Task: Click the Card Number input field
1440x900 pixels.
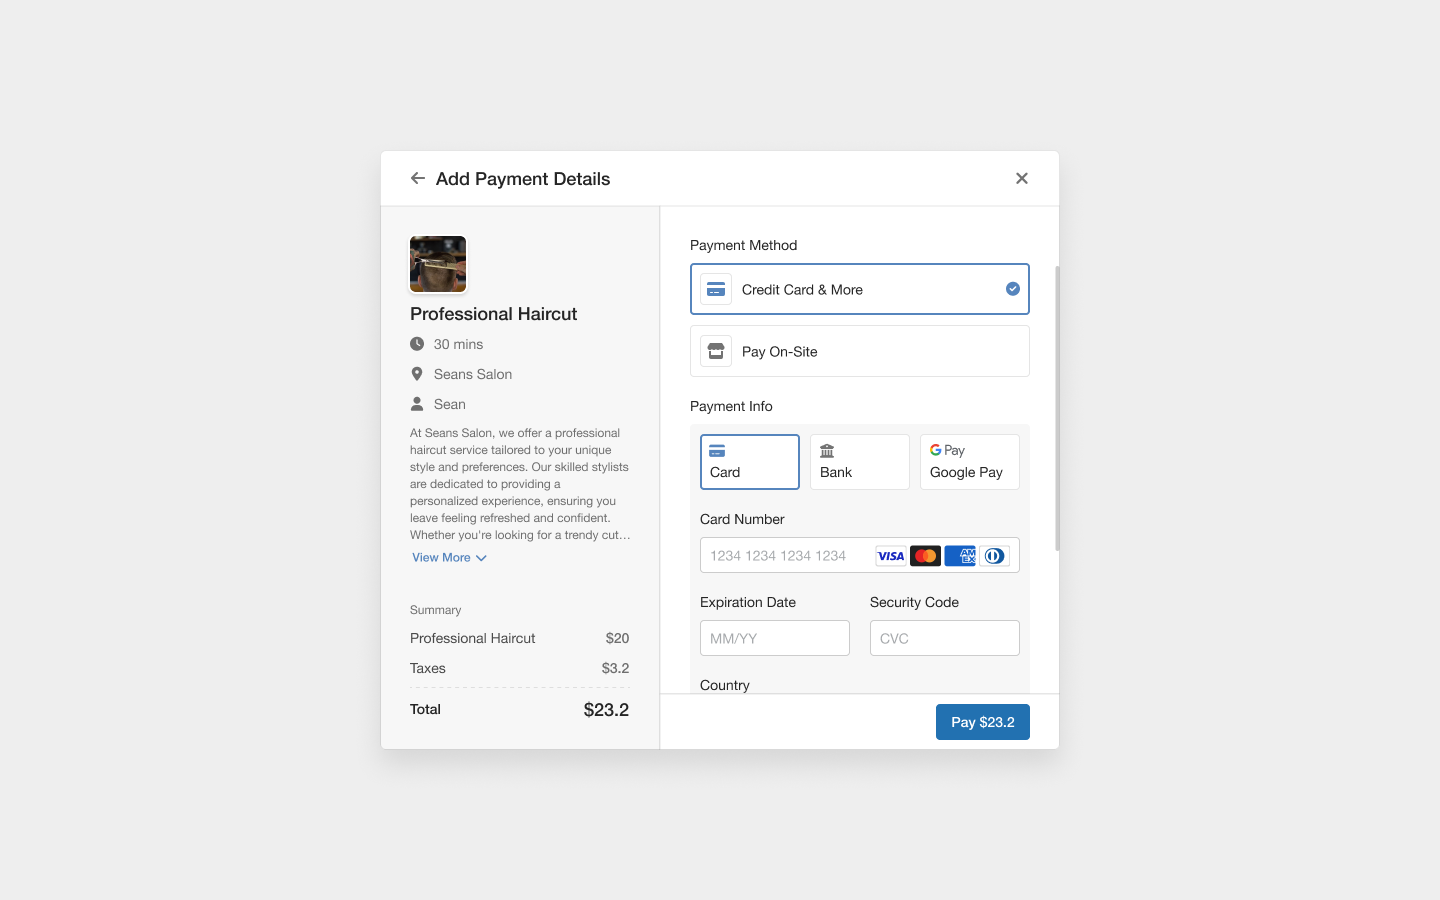Action: point(790,555)
